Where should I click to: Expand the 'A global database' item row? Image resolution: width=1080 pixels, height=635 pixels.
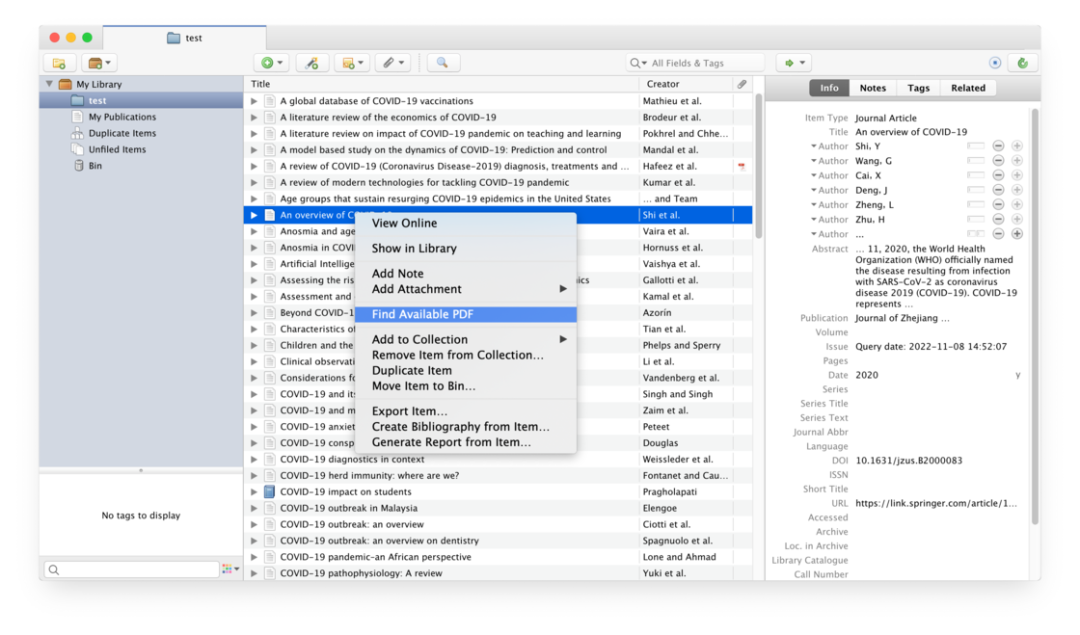(x=254, y=101)
